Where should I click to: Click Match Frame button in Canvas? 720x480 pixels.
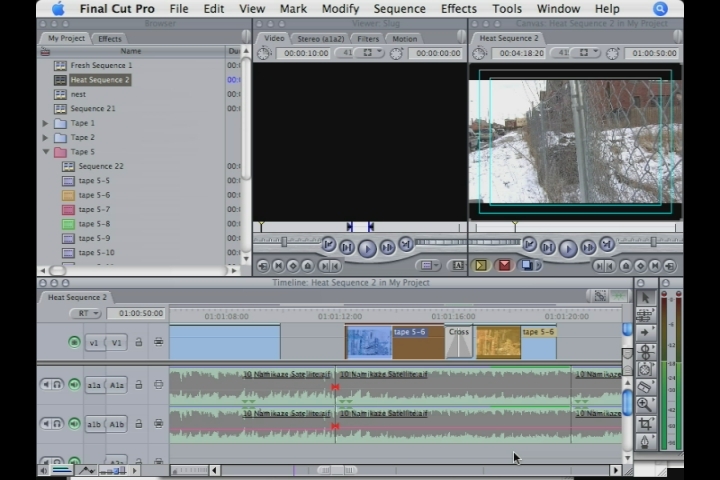670,265
